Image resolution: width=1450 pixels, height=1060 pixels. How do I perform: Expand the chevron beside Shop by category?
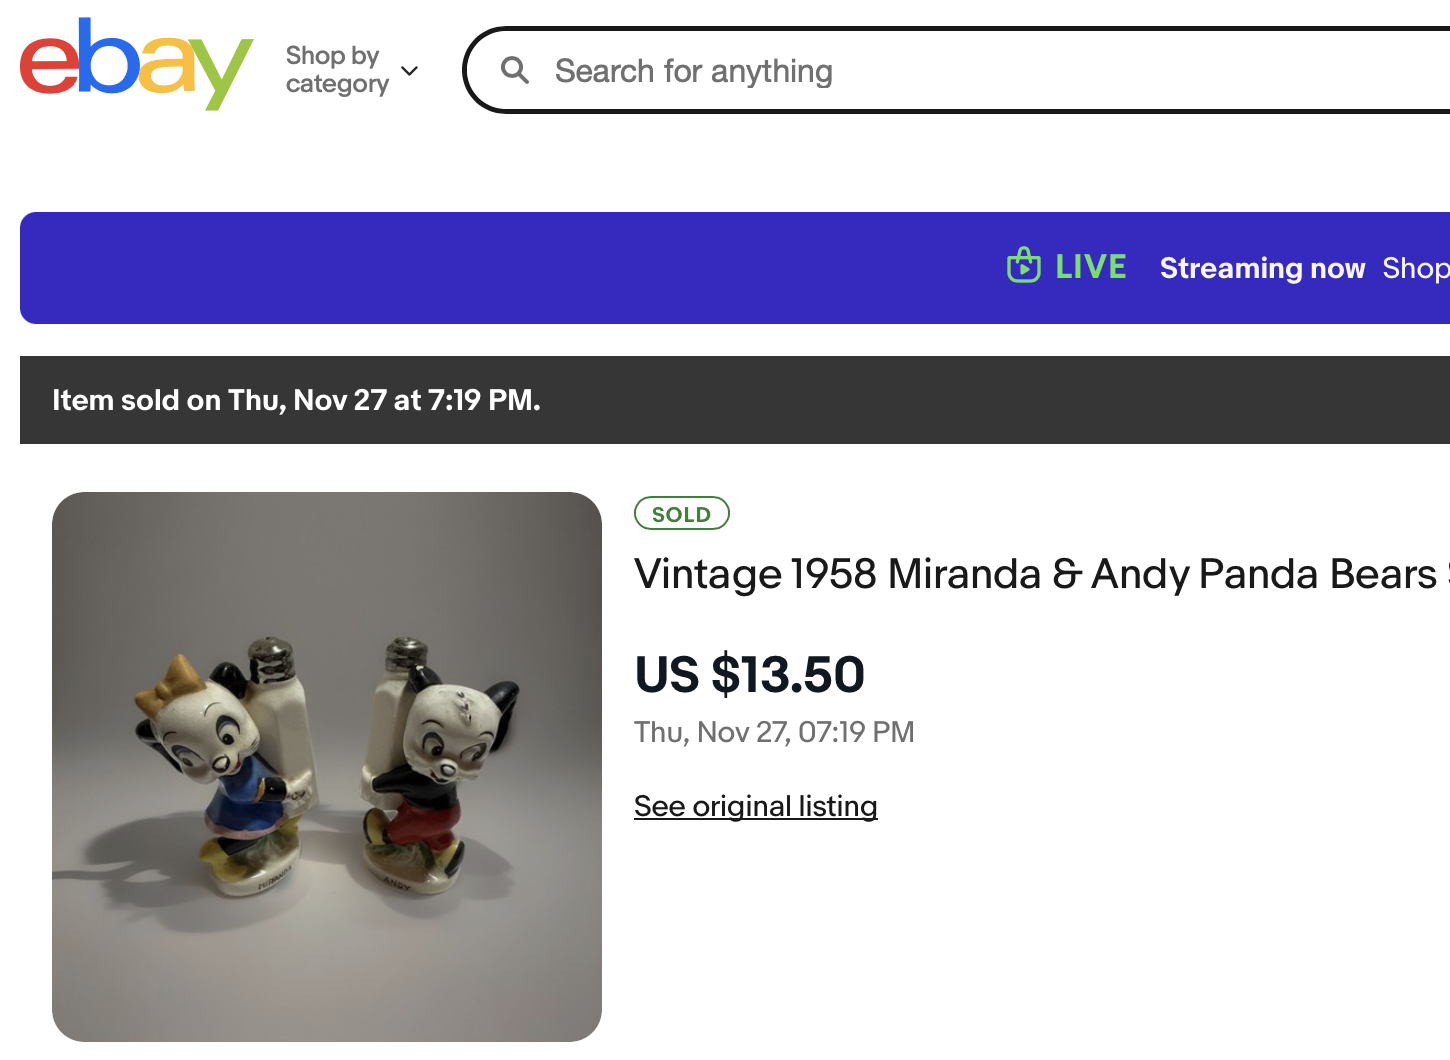(409, 71)
